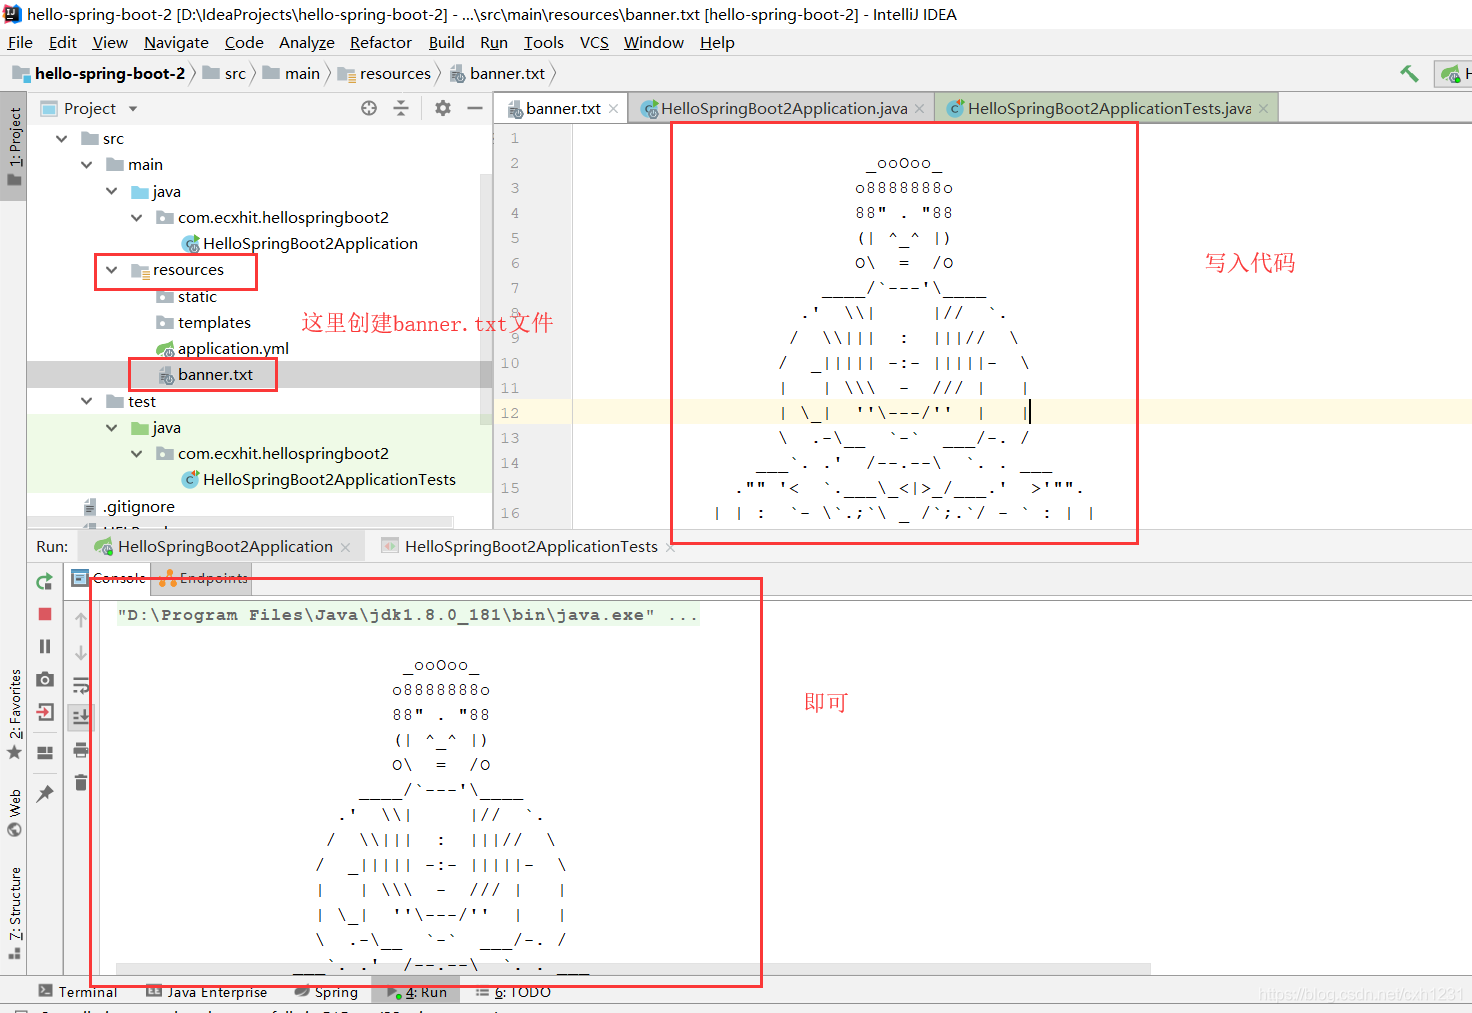Open the Build menu
Image resolution: width=1472 pixels, height=1013 pixels.
click(x=446, y=42)
